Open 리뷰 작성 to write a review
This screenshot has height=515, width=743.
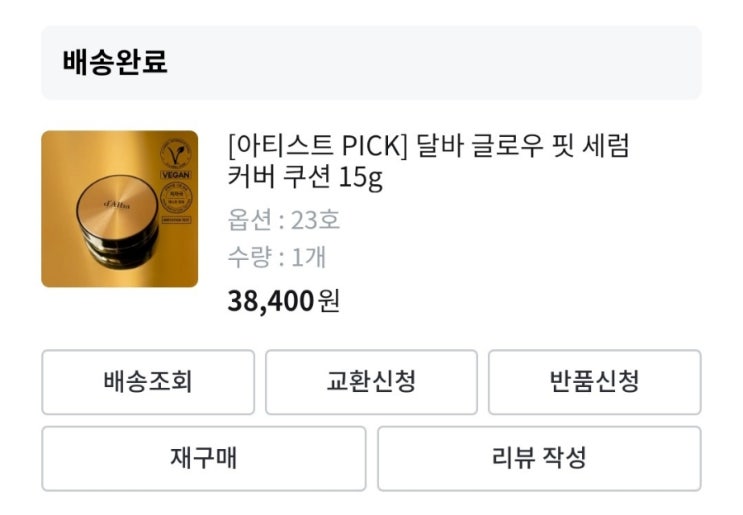(539, 458)
